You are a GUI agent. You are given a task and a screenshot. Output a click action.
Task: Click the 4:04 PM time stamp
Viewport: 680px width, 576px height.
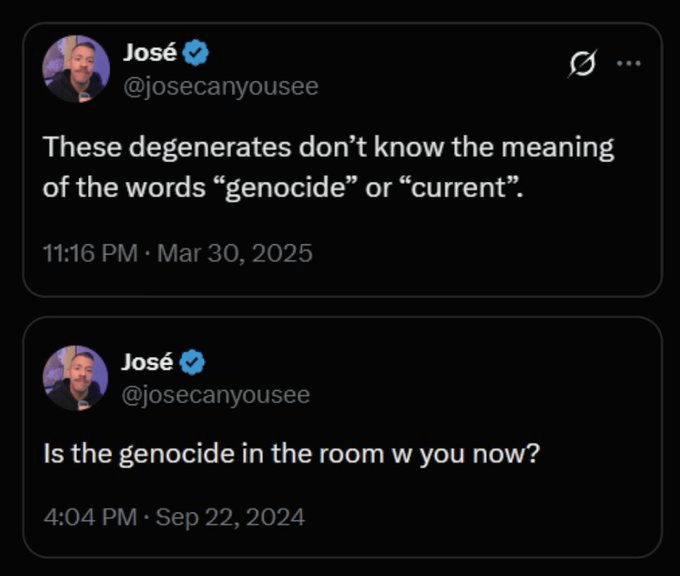click(x=90, y=517)
